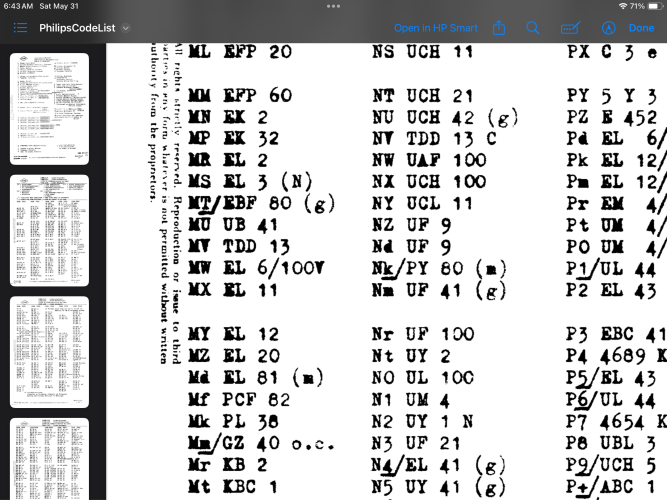Tap Done to close the document
Viewport: 667px width, 500px height.
point(641,28)
